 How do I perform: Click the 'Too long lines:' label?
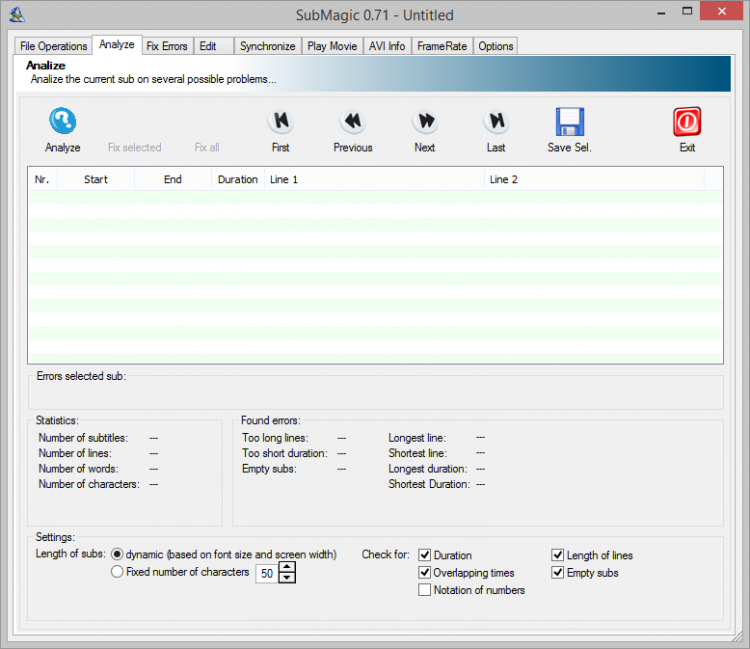tap(275, 438)
